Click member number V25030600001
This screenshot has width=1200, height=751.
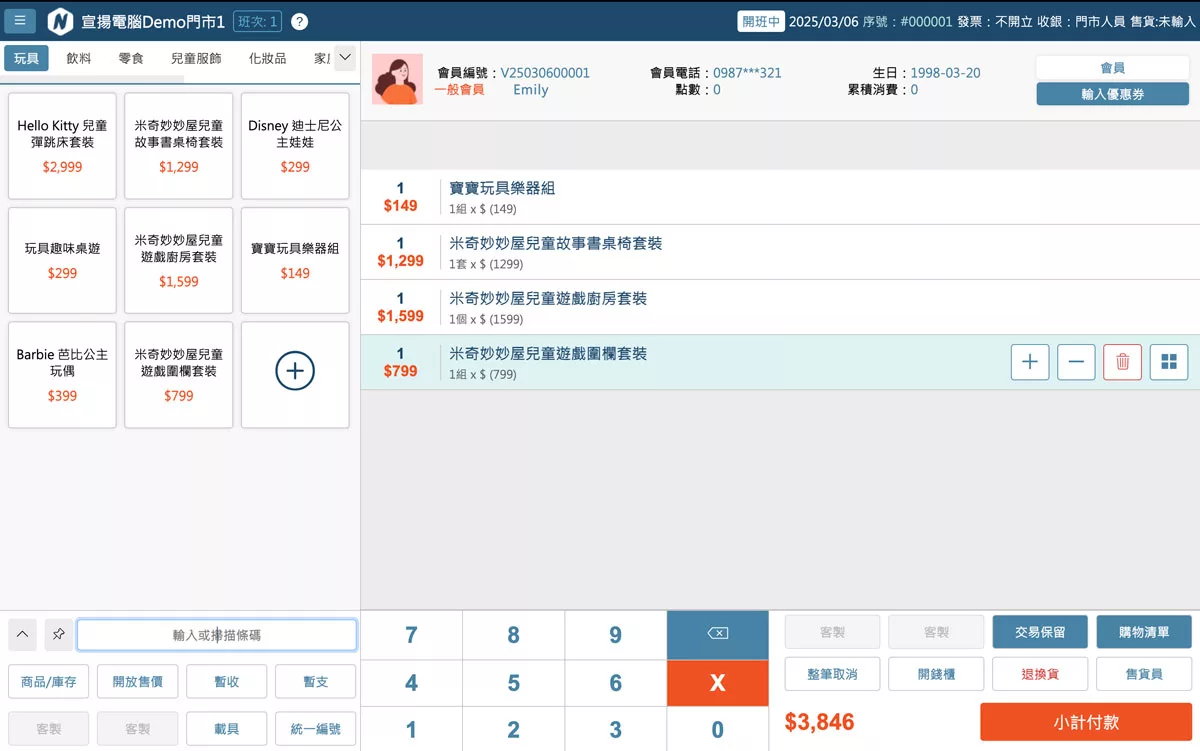pos(545,73)
